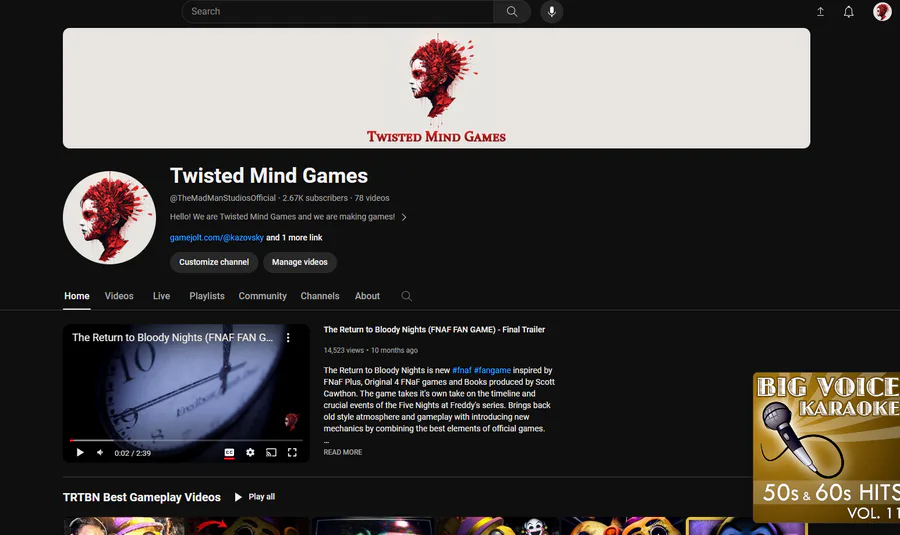
Task: Click the Twisted Mind Games channel avatar
Action: pyautogui.click(x=109, y=218)
